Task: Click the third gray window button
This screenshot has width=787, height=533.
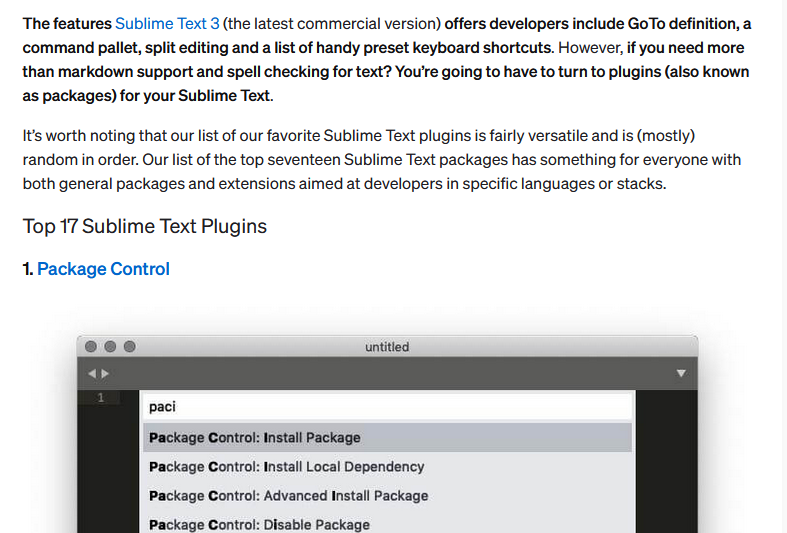Action: 129,347
